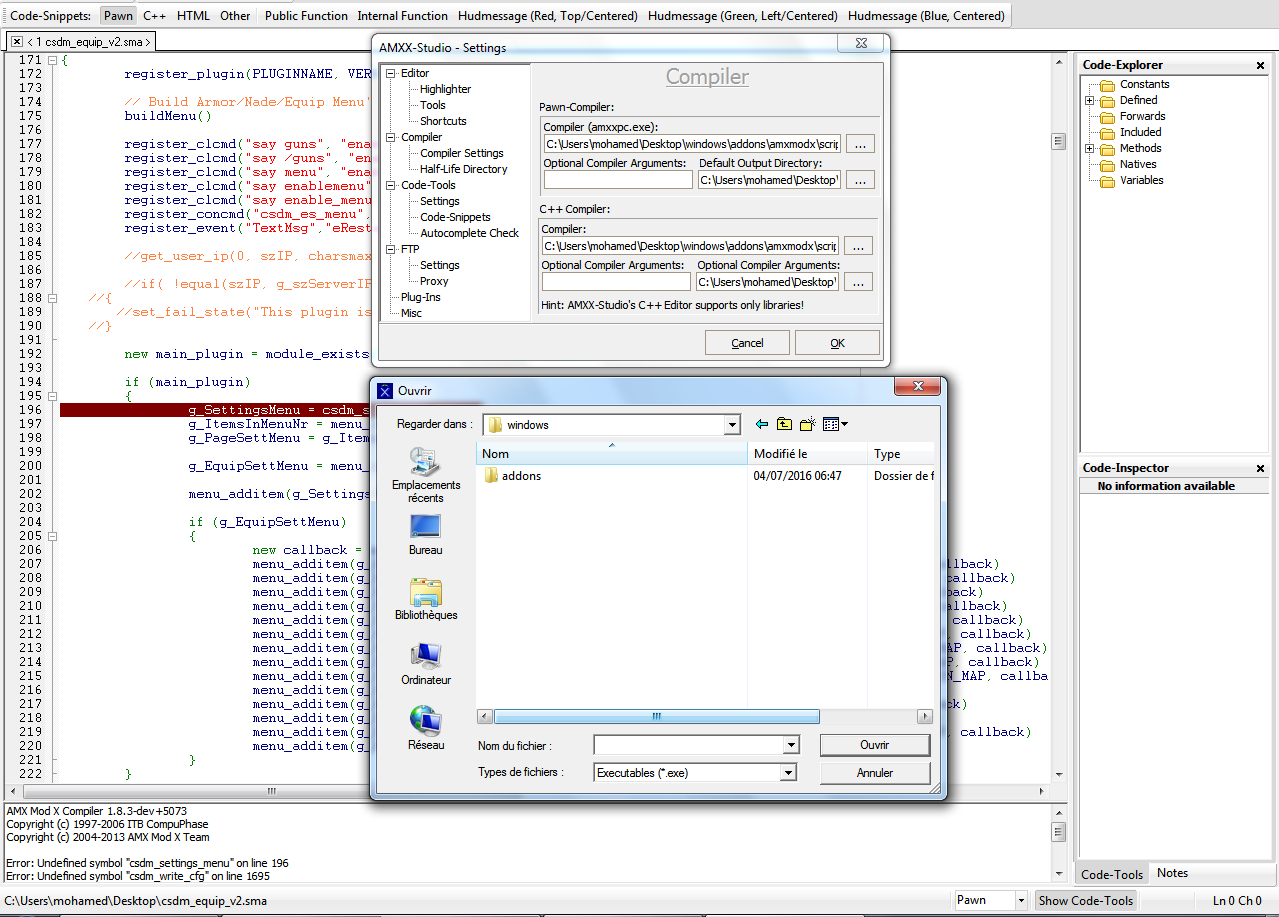Viewport: 1279px width, 917px height.
Task: Expand the Defined node in Code-Explorer
Action: pyautogui.click(x=1089, y=100)
